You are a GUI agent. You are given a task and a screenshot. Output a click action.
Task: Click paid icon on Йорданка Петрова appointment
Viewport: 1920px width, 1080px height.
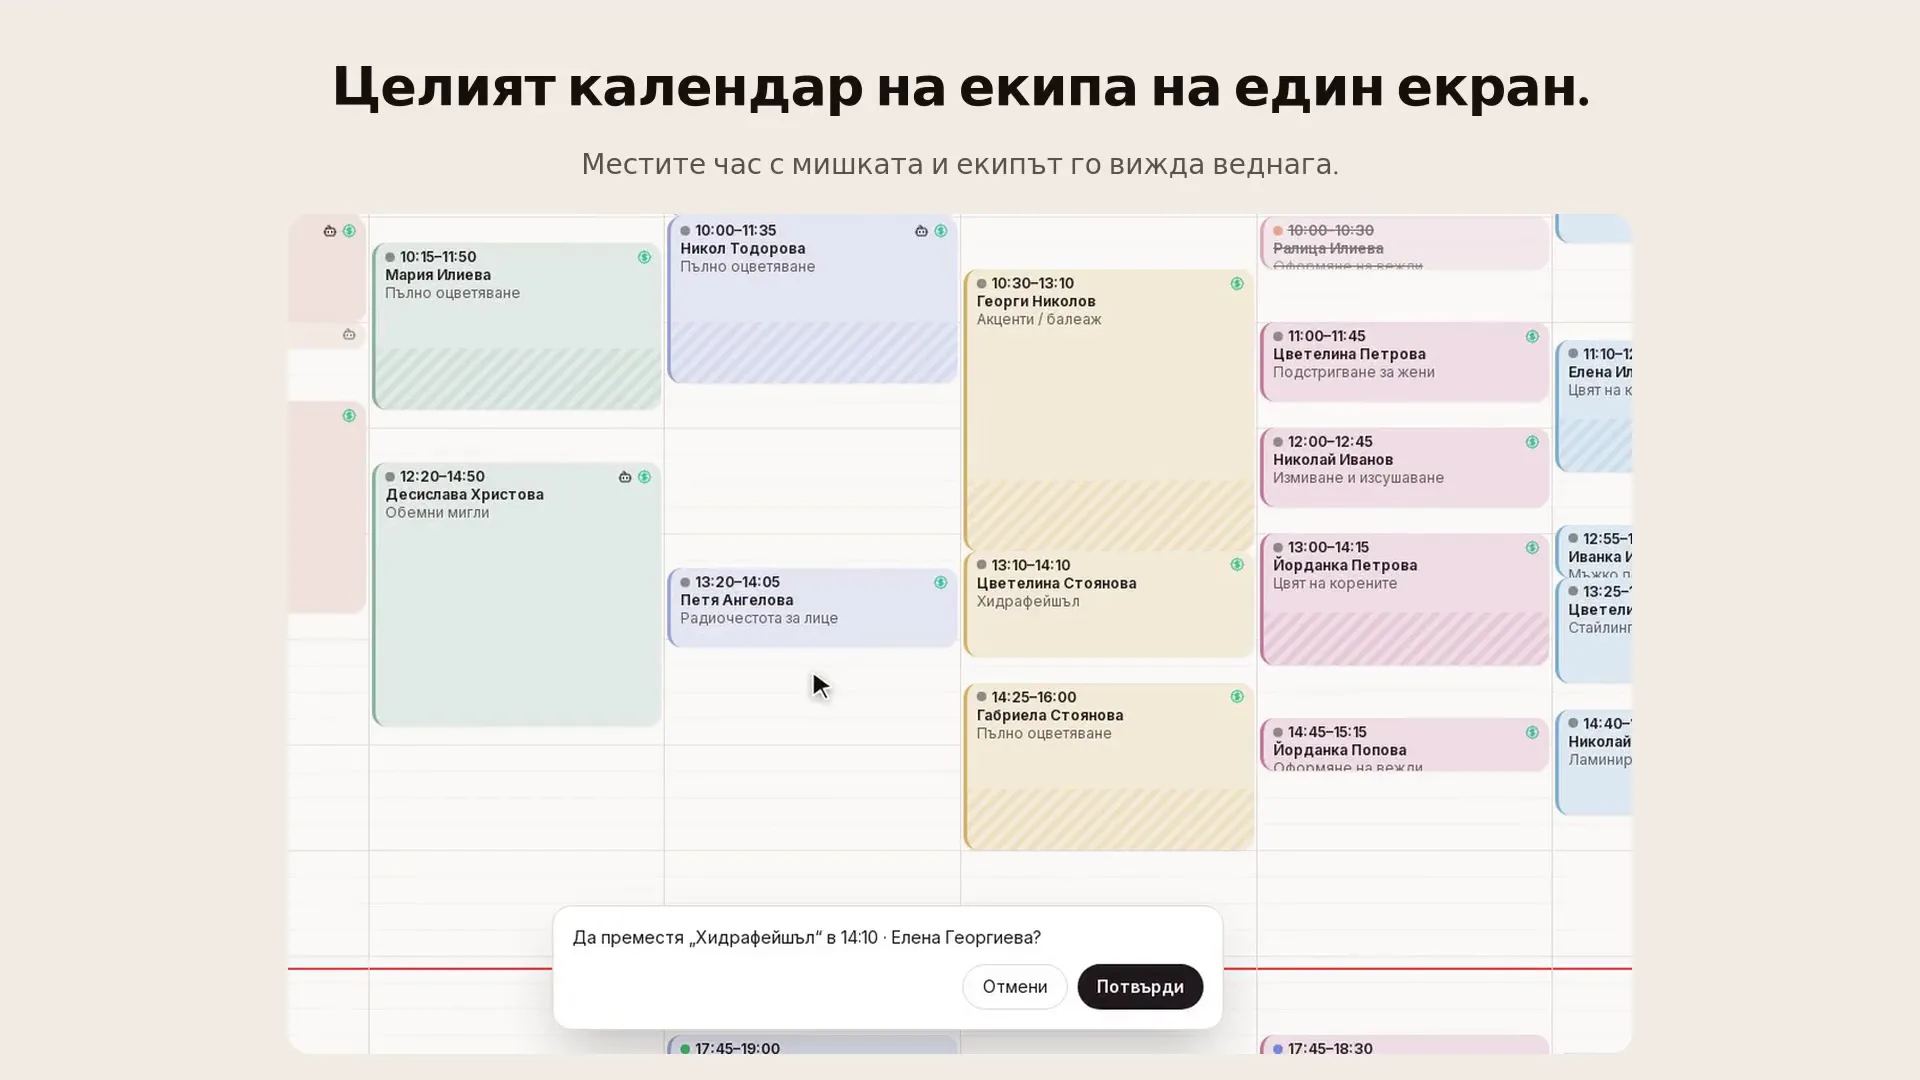click(x=1532, y=548)
